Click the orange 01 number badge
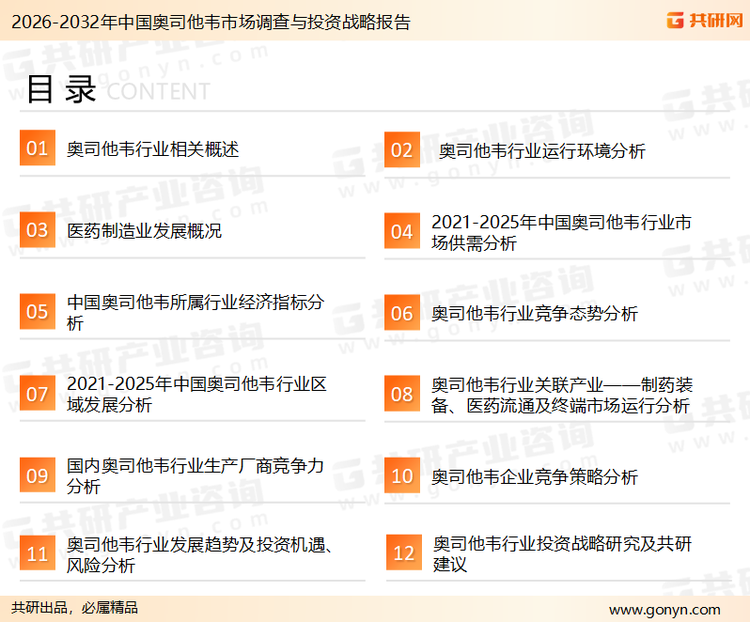750x622 pixels. [37, 148]
